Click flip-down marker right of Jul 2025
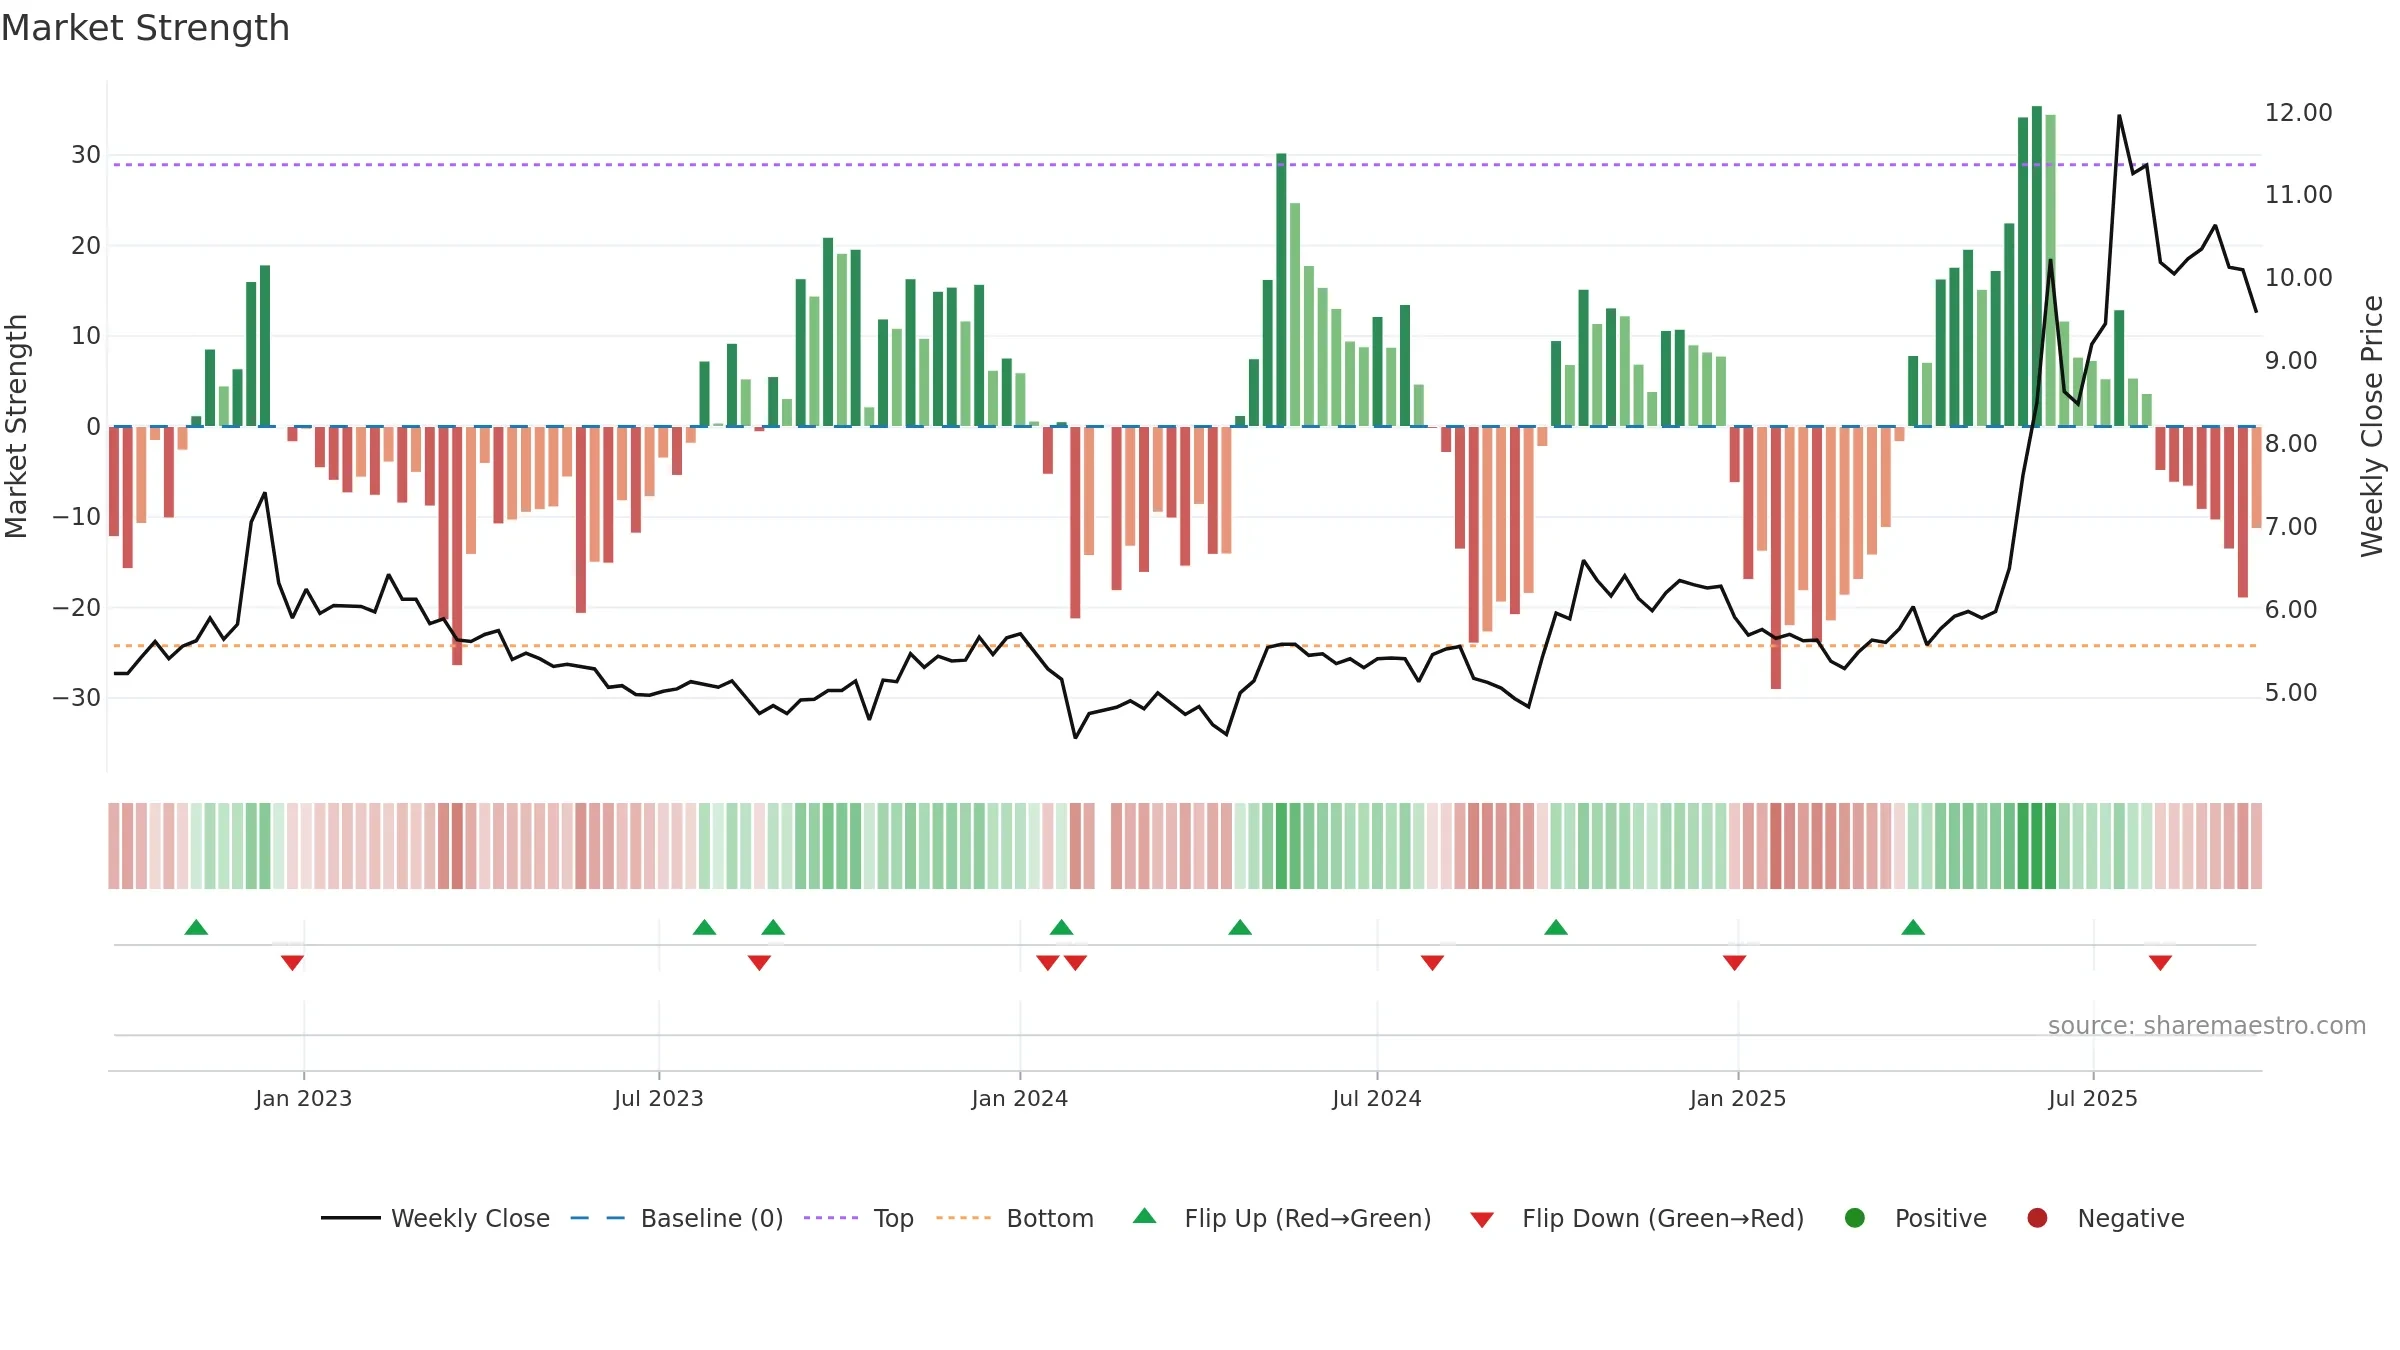 (x=2160, y=962)
